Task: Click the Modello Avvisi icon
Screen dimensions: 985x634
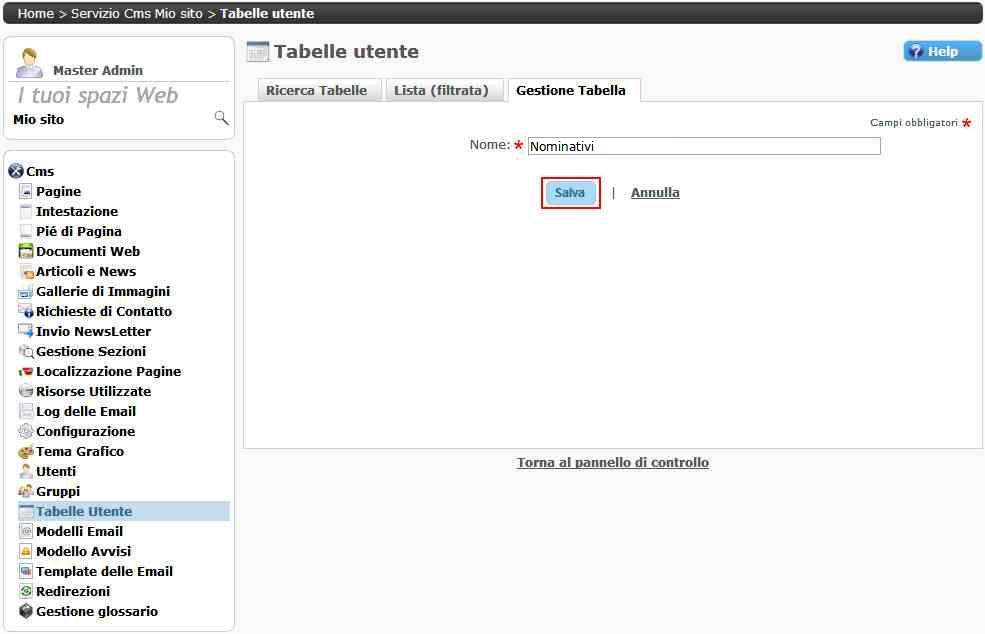Action: click(27, 551)
